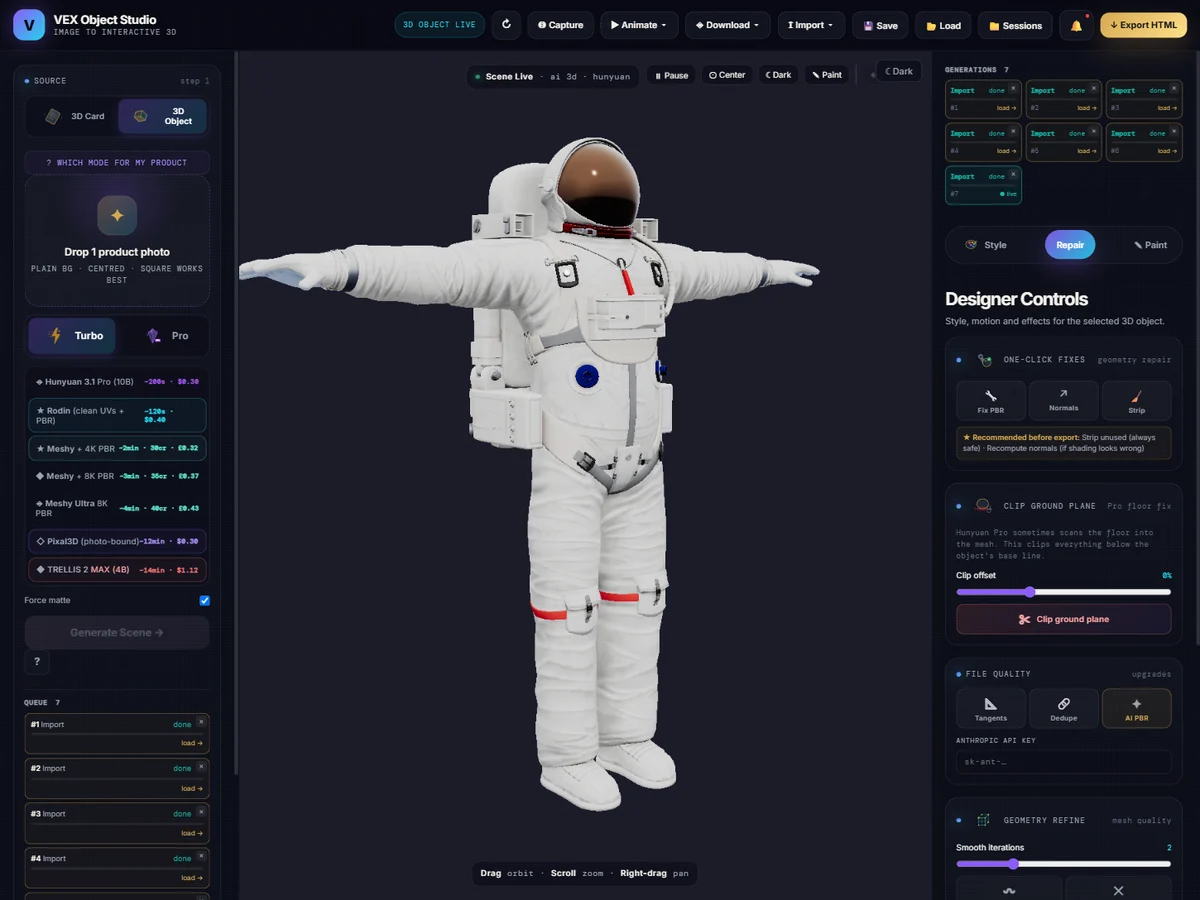
Task: Pause the live scene
Action: pos(672,75)
